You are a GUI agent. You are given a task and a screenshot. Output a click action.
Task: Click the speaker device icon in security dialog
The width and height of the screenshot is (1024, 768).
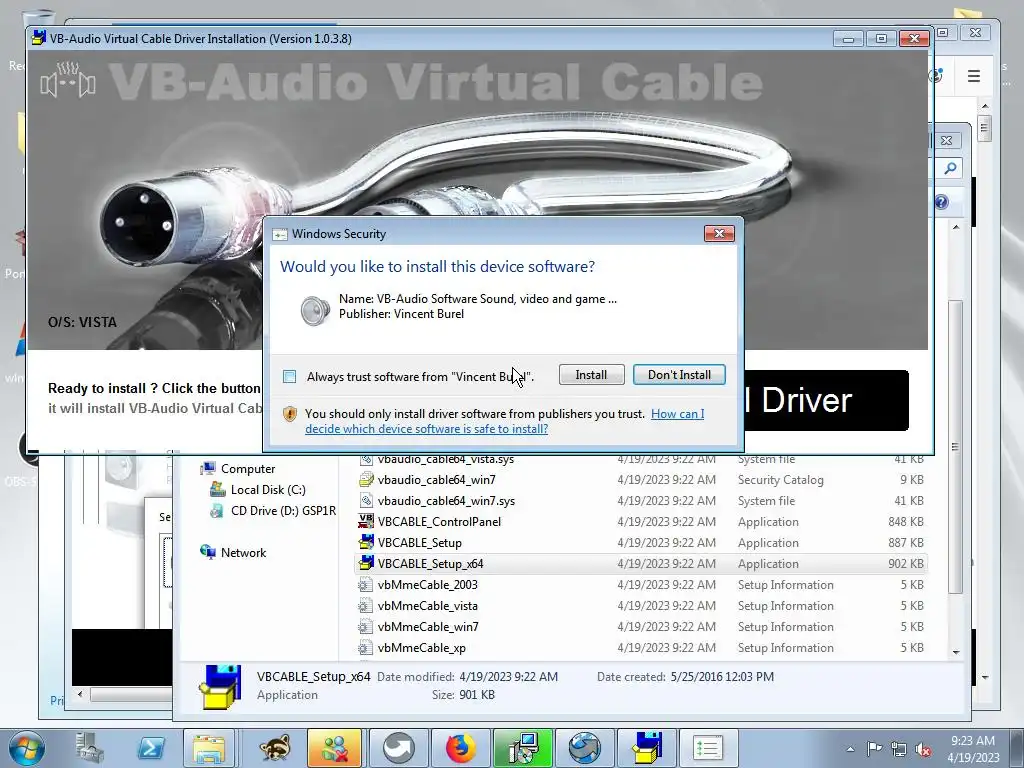[x=315, y=310]
